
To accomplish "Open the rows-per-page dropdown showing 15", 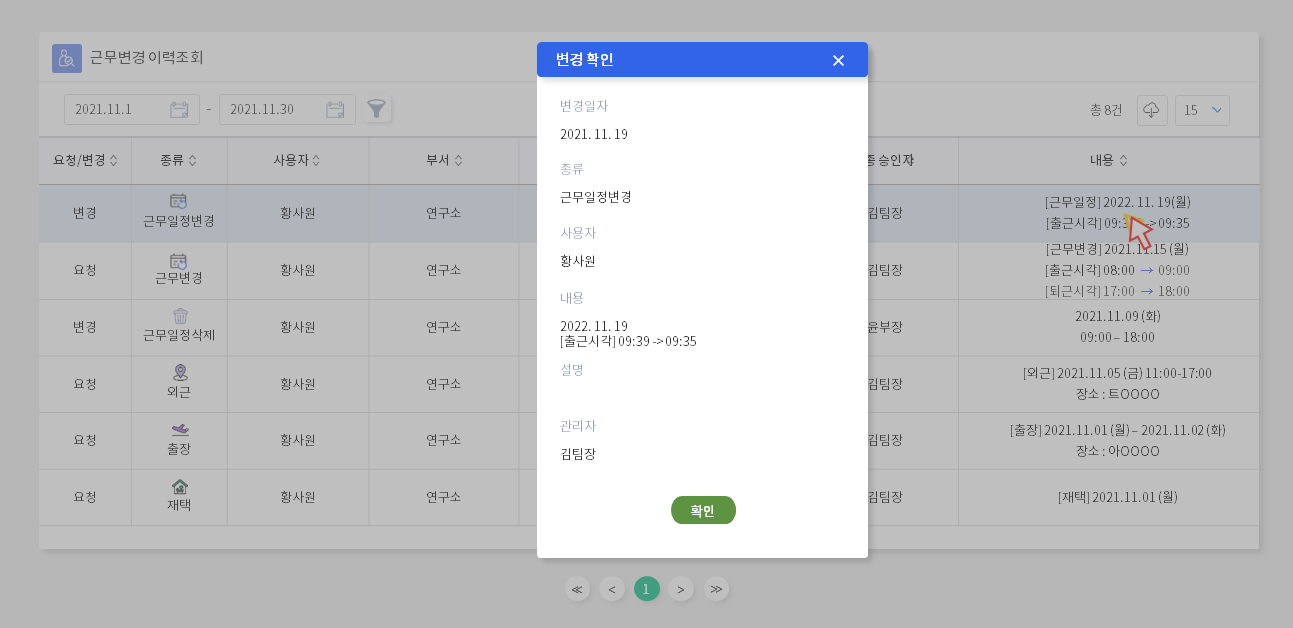I will pyautogui.click(x=1202, y=110).
